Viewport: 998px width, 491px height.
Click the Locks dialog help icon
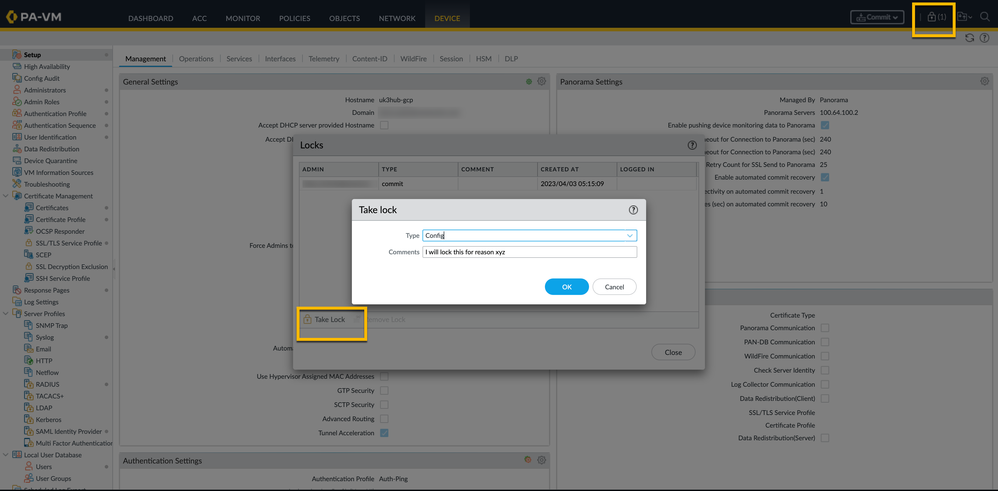click(x=692, y=145)
